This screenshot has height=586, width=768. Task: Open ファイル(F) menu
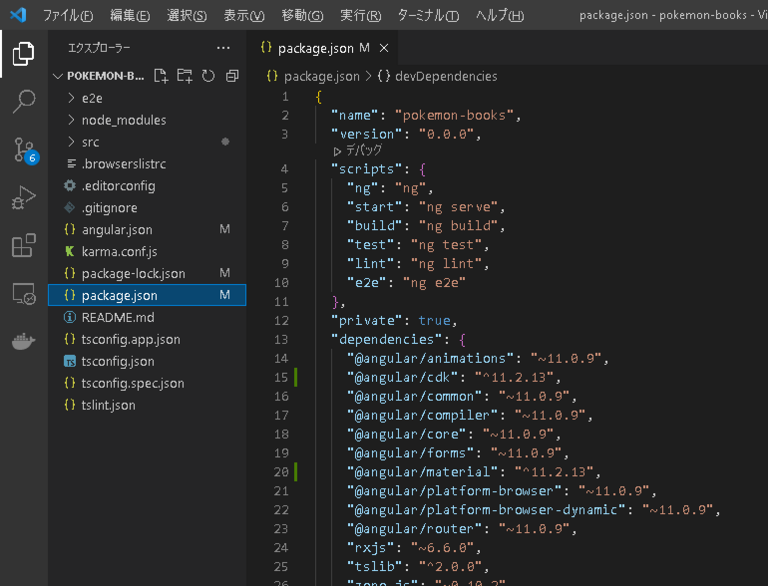coord(68,15)
